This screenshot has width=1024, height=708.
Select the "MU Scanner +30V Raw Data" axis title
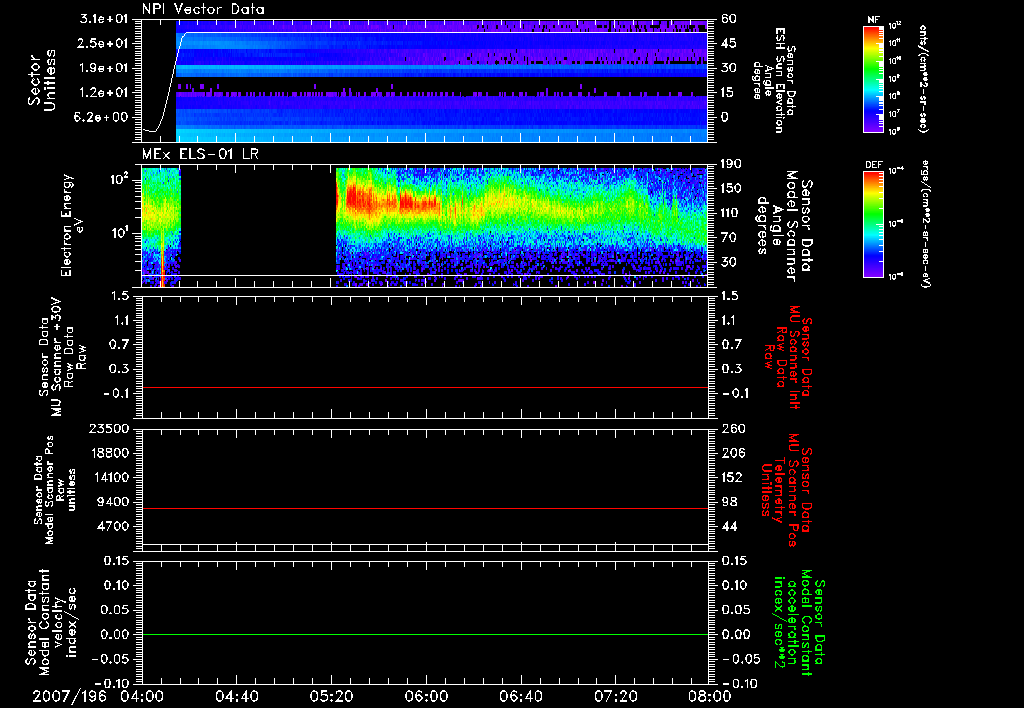coord(61,357)
